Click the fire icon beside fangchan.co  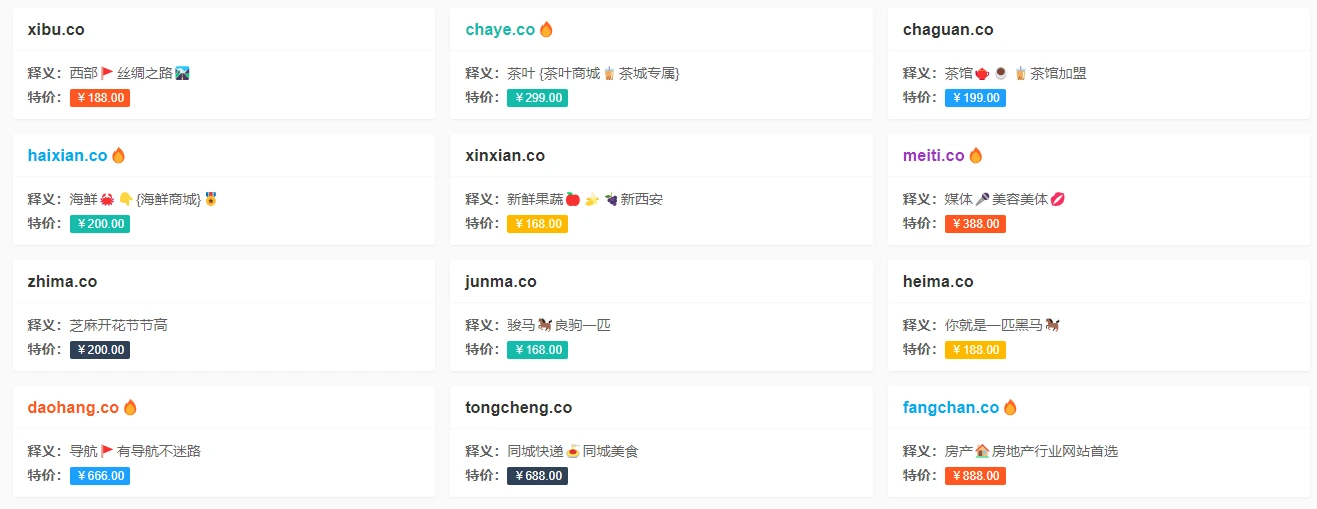1010,408
